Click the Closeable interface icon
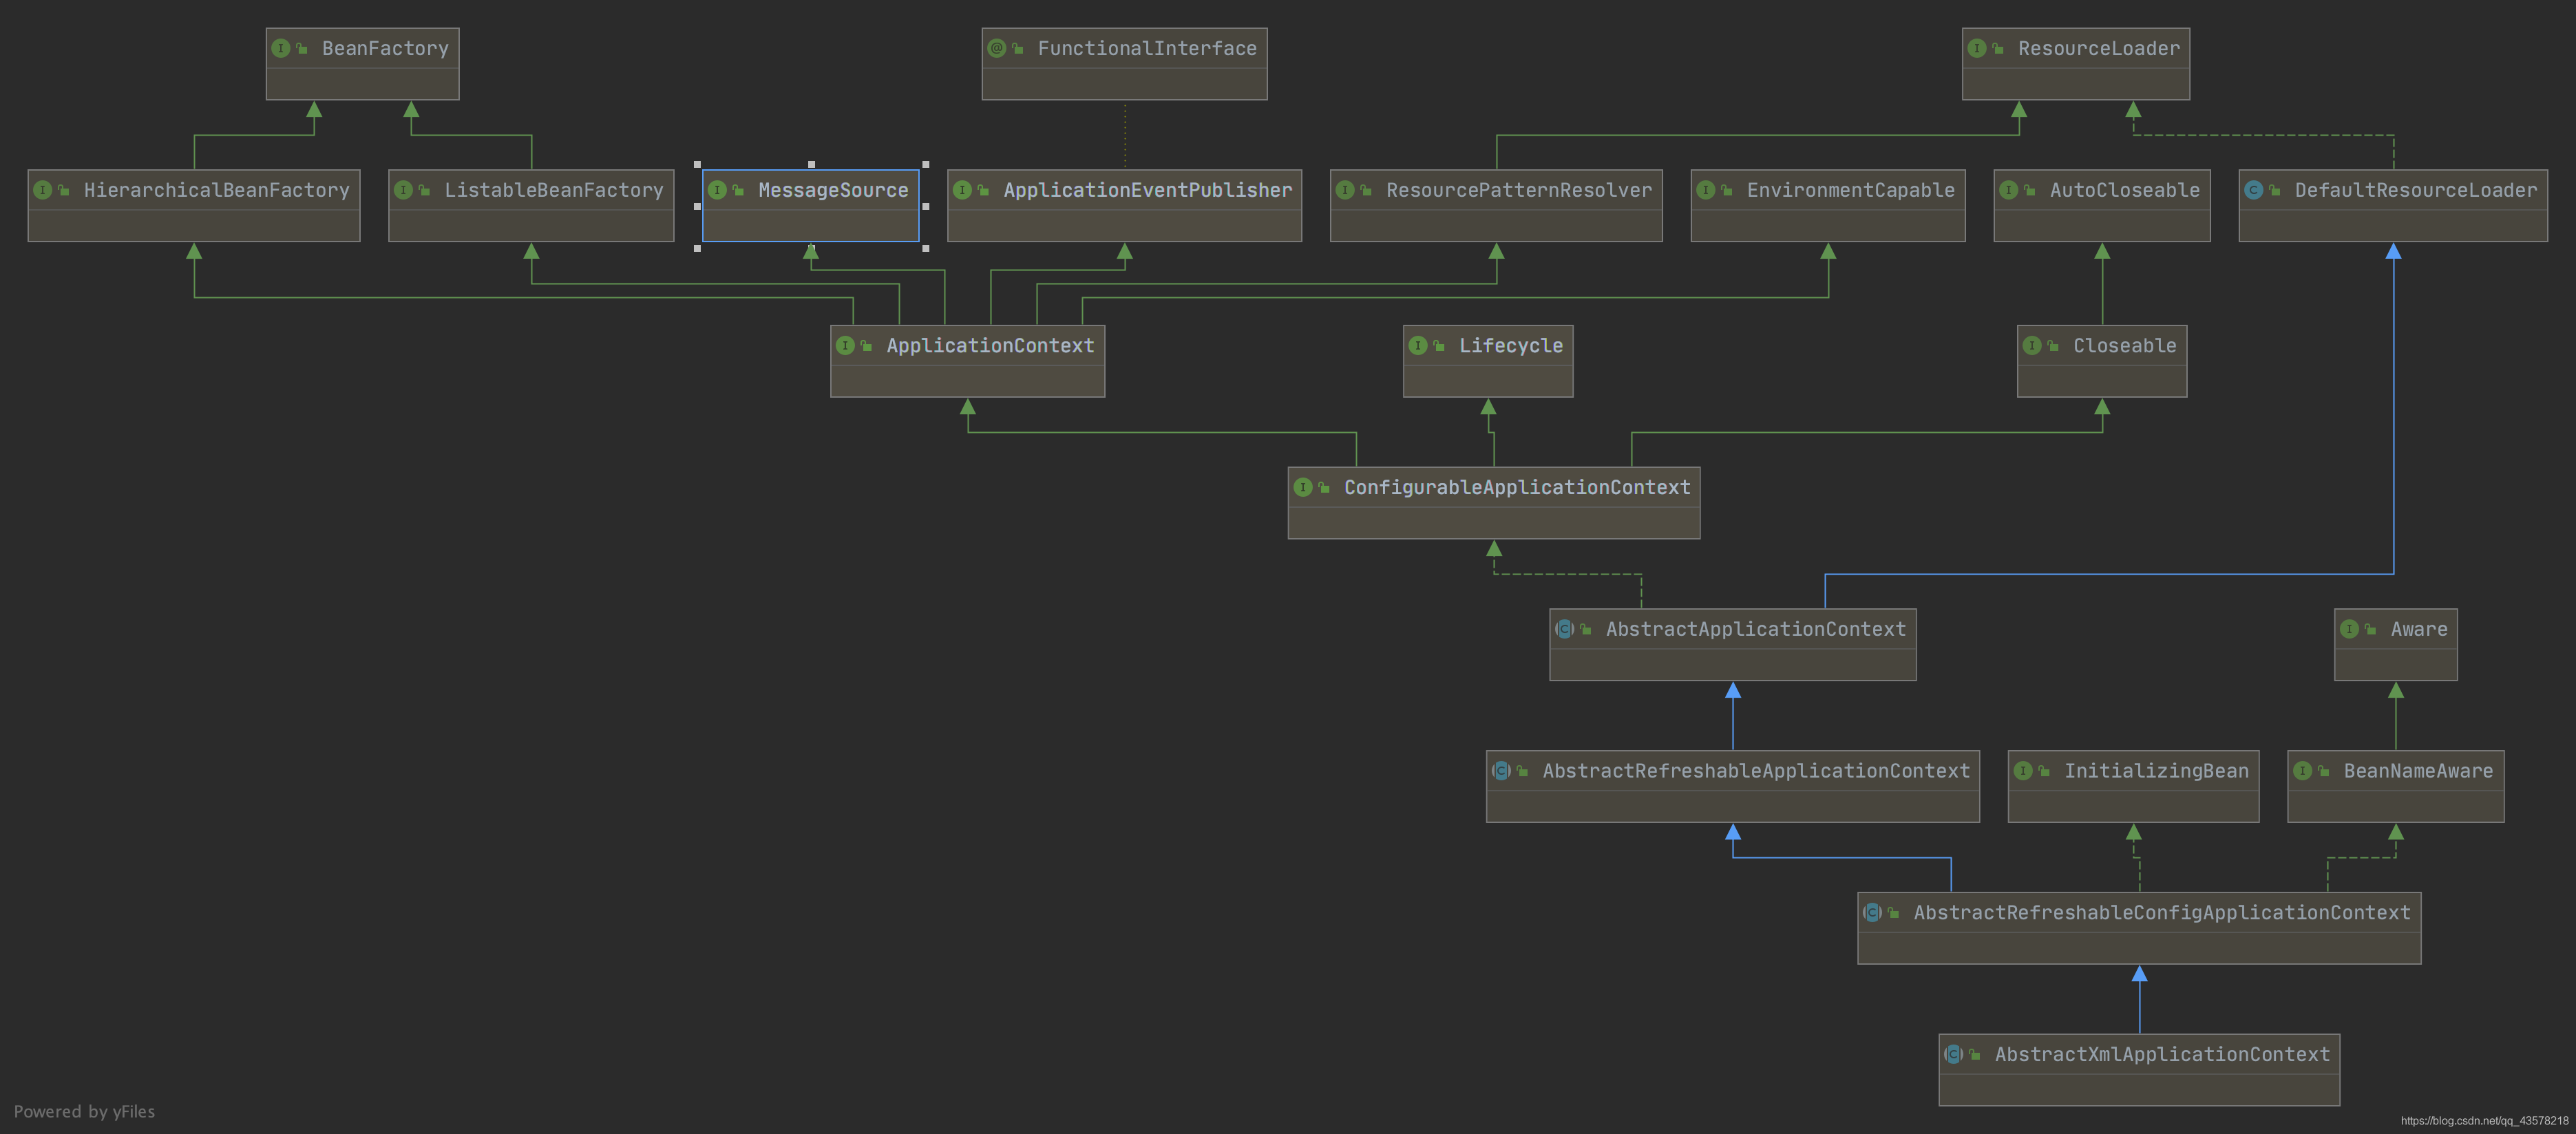 click(2033, 346)
